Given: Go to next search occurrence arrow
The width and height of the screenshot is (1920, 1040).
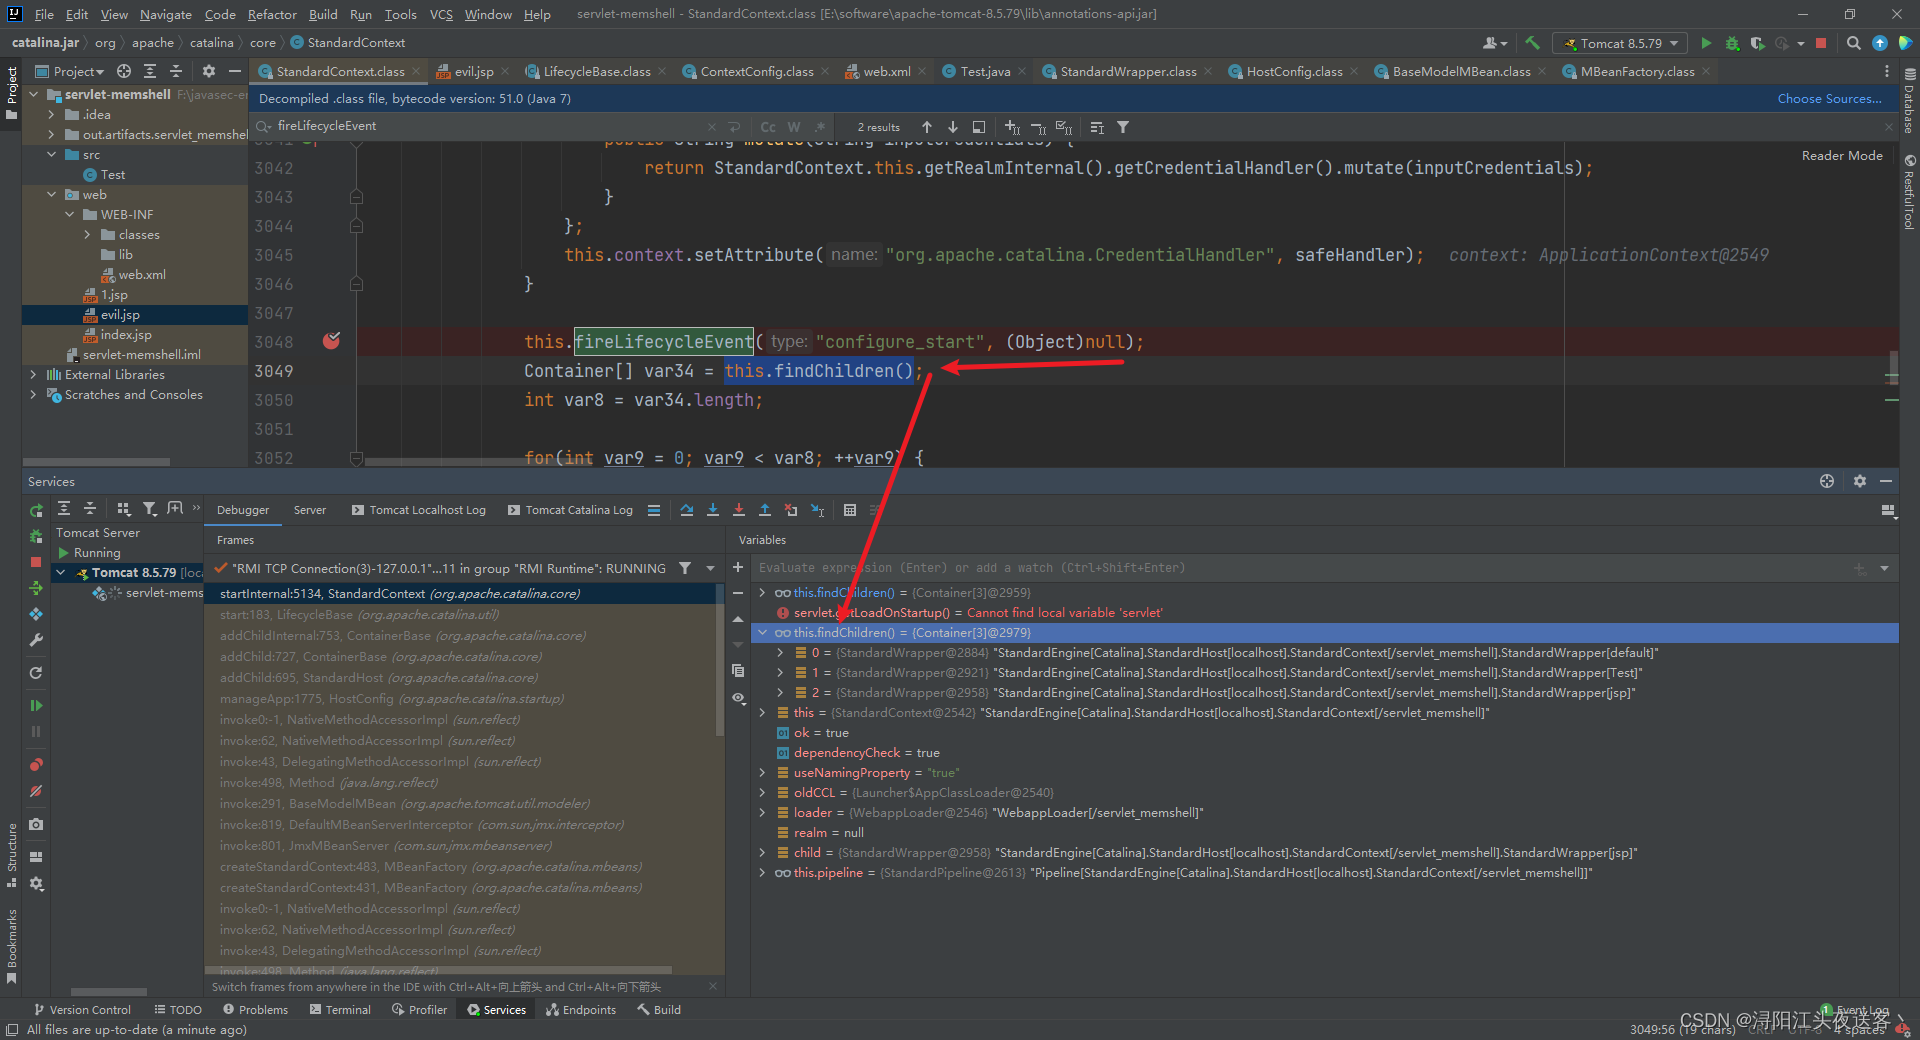Looking at the screenshot, I should click(x=953, y=127).
